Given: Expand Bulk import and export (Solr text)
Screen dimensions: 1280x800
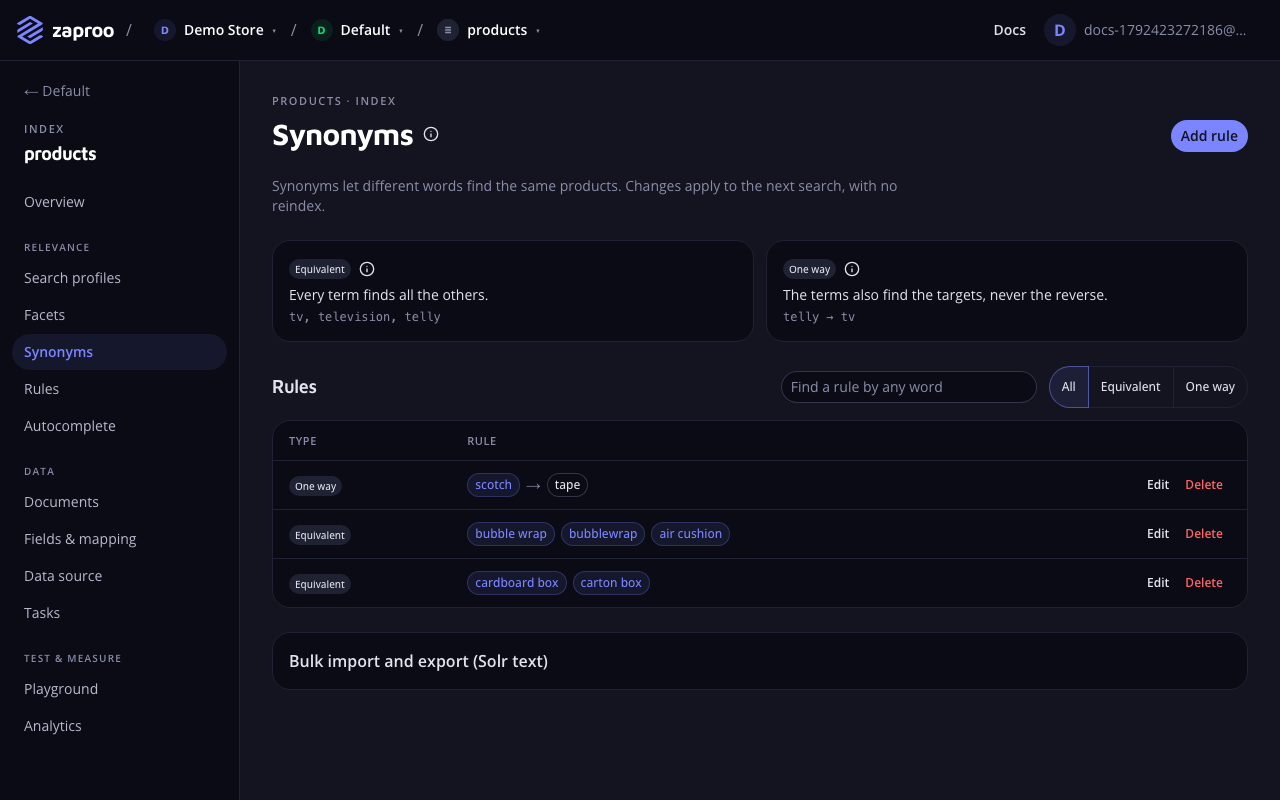Looking at the screenshot, I should point(760,661).
